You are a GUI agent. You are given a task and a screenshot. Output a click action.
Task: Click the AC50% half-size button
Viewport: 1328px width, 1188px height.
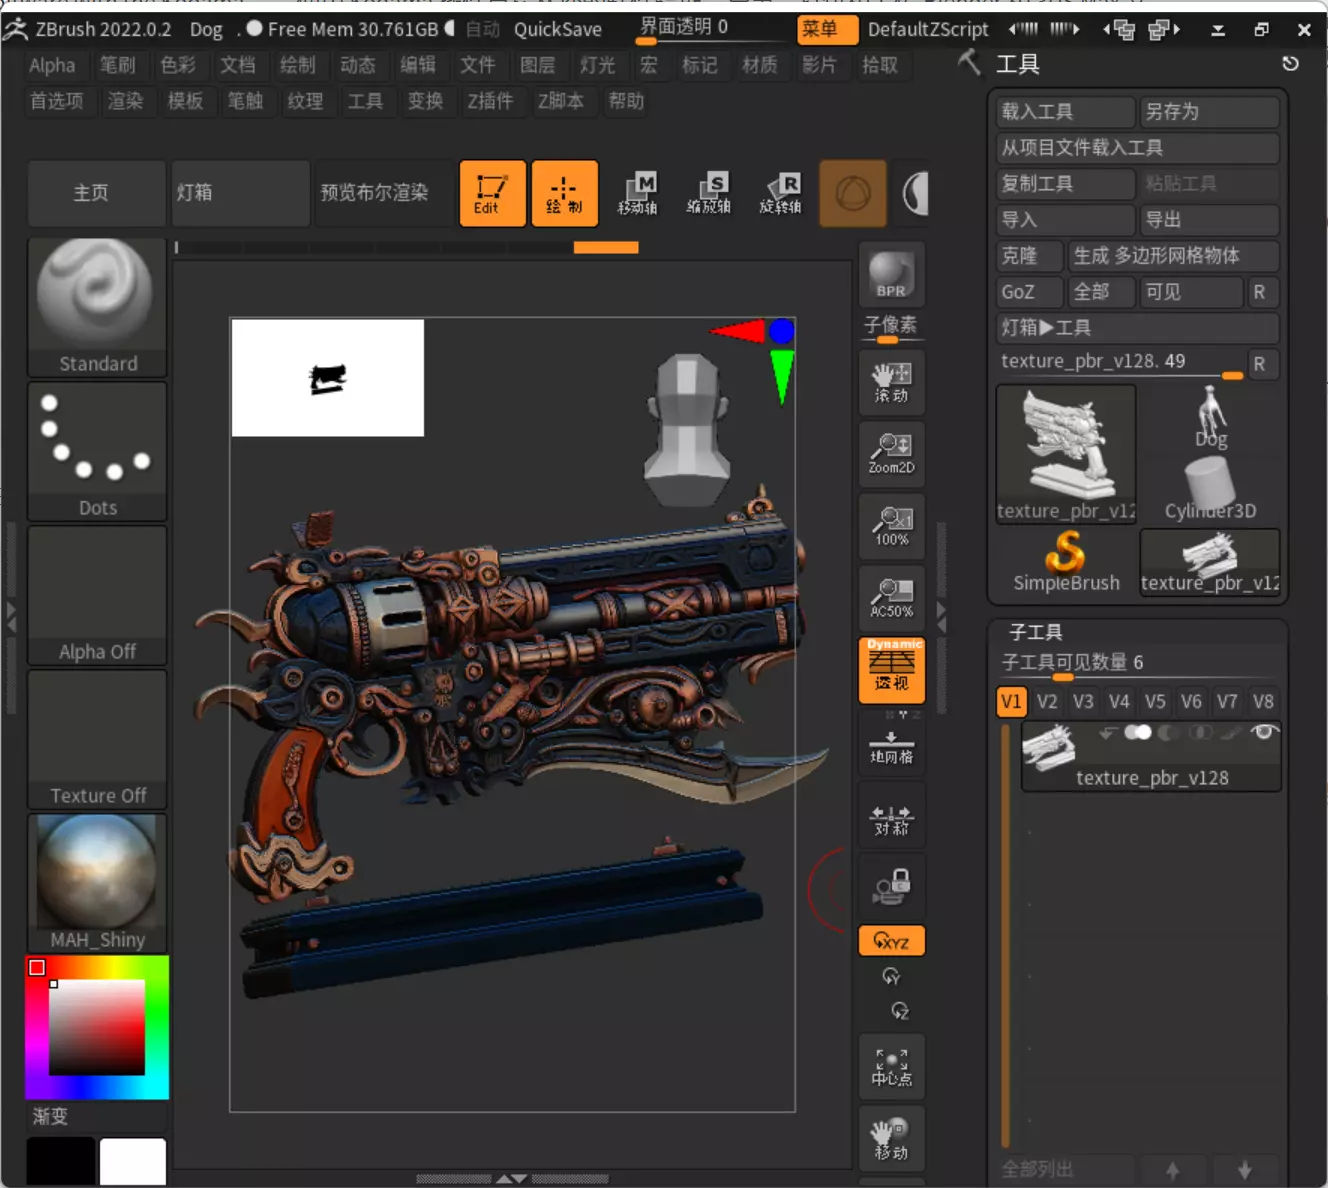pos(891,598)
